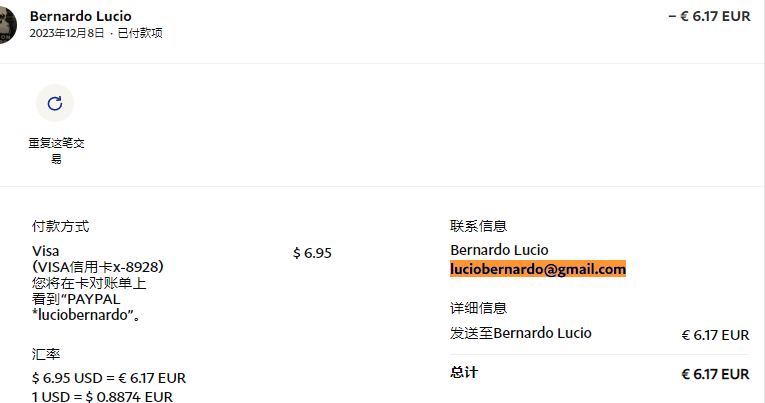Click the bold € 6.17 EUR total amount
Viewport: 765px width, 403px height.
[x=715, y=374]
